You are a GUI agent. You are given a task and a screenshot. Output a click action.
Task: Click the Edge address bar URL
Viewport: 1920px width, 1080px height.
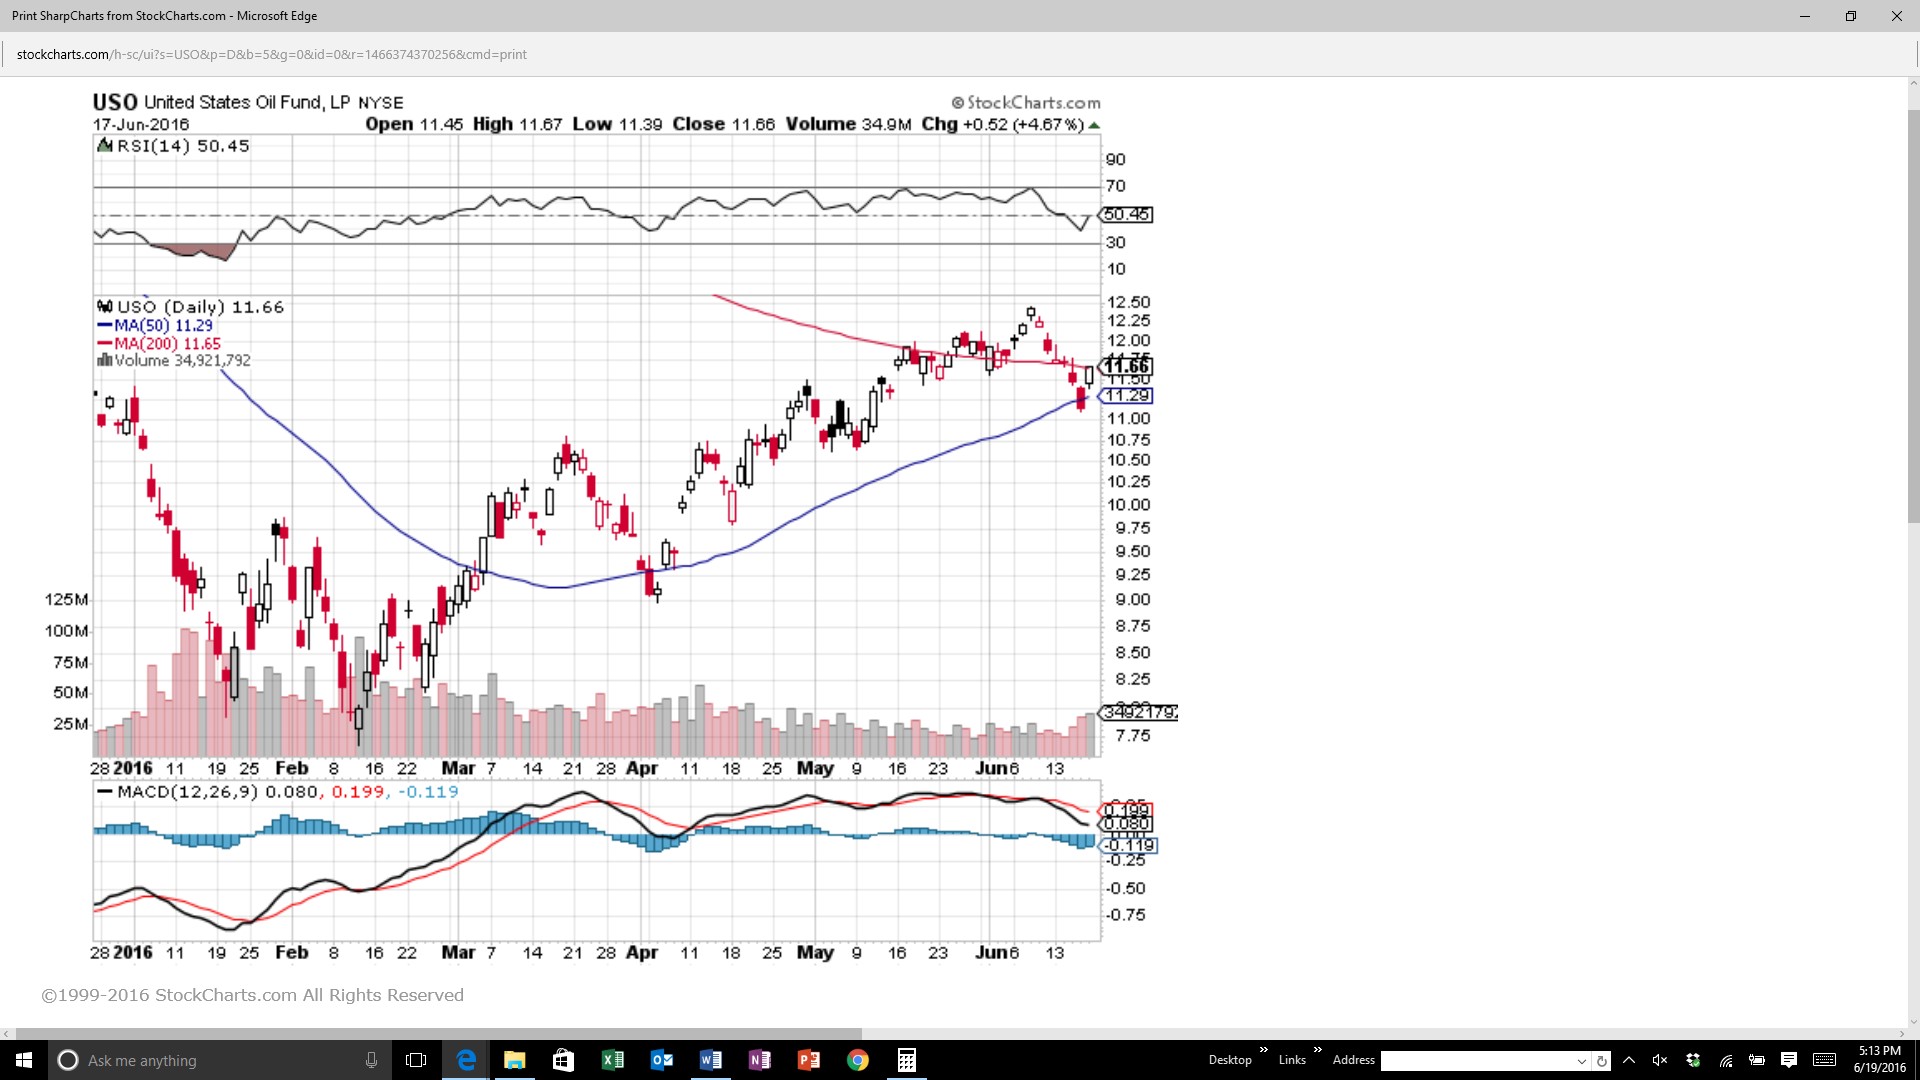click(x=271, y=54)
